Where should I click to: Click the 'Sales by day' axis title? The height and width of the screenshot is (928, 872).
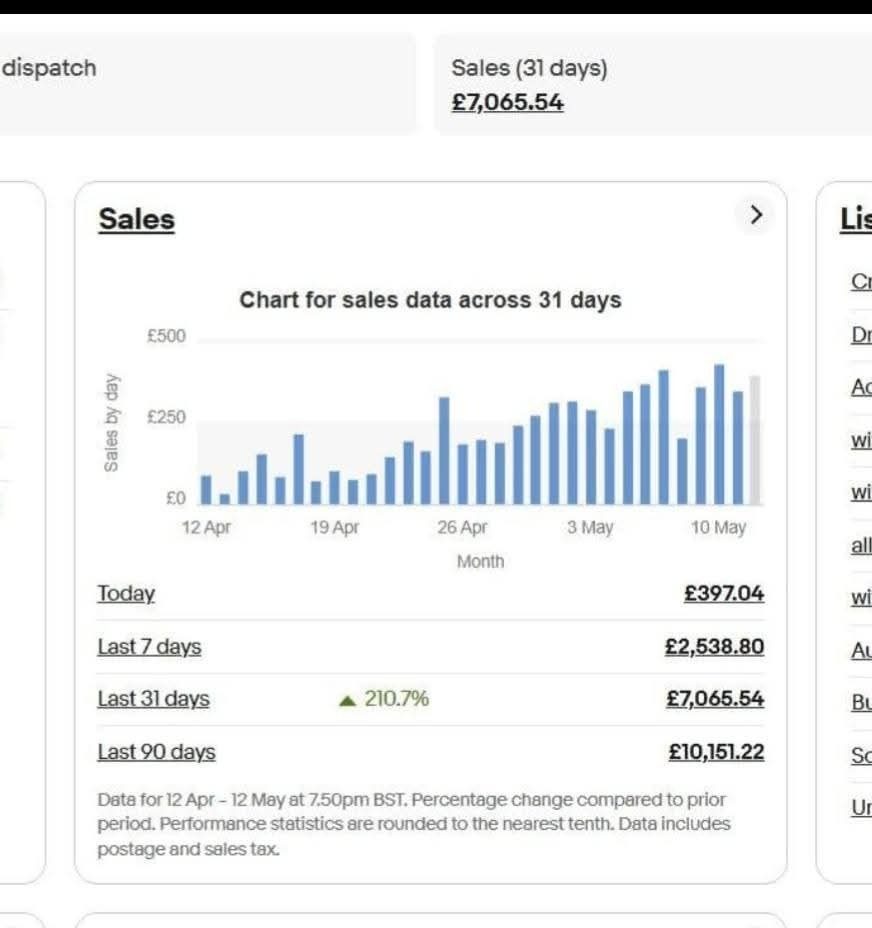click(111, 423)
